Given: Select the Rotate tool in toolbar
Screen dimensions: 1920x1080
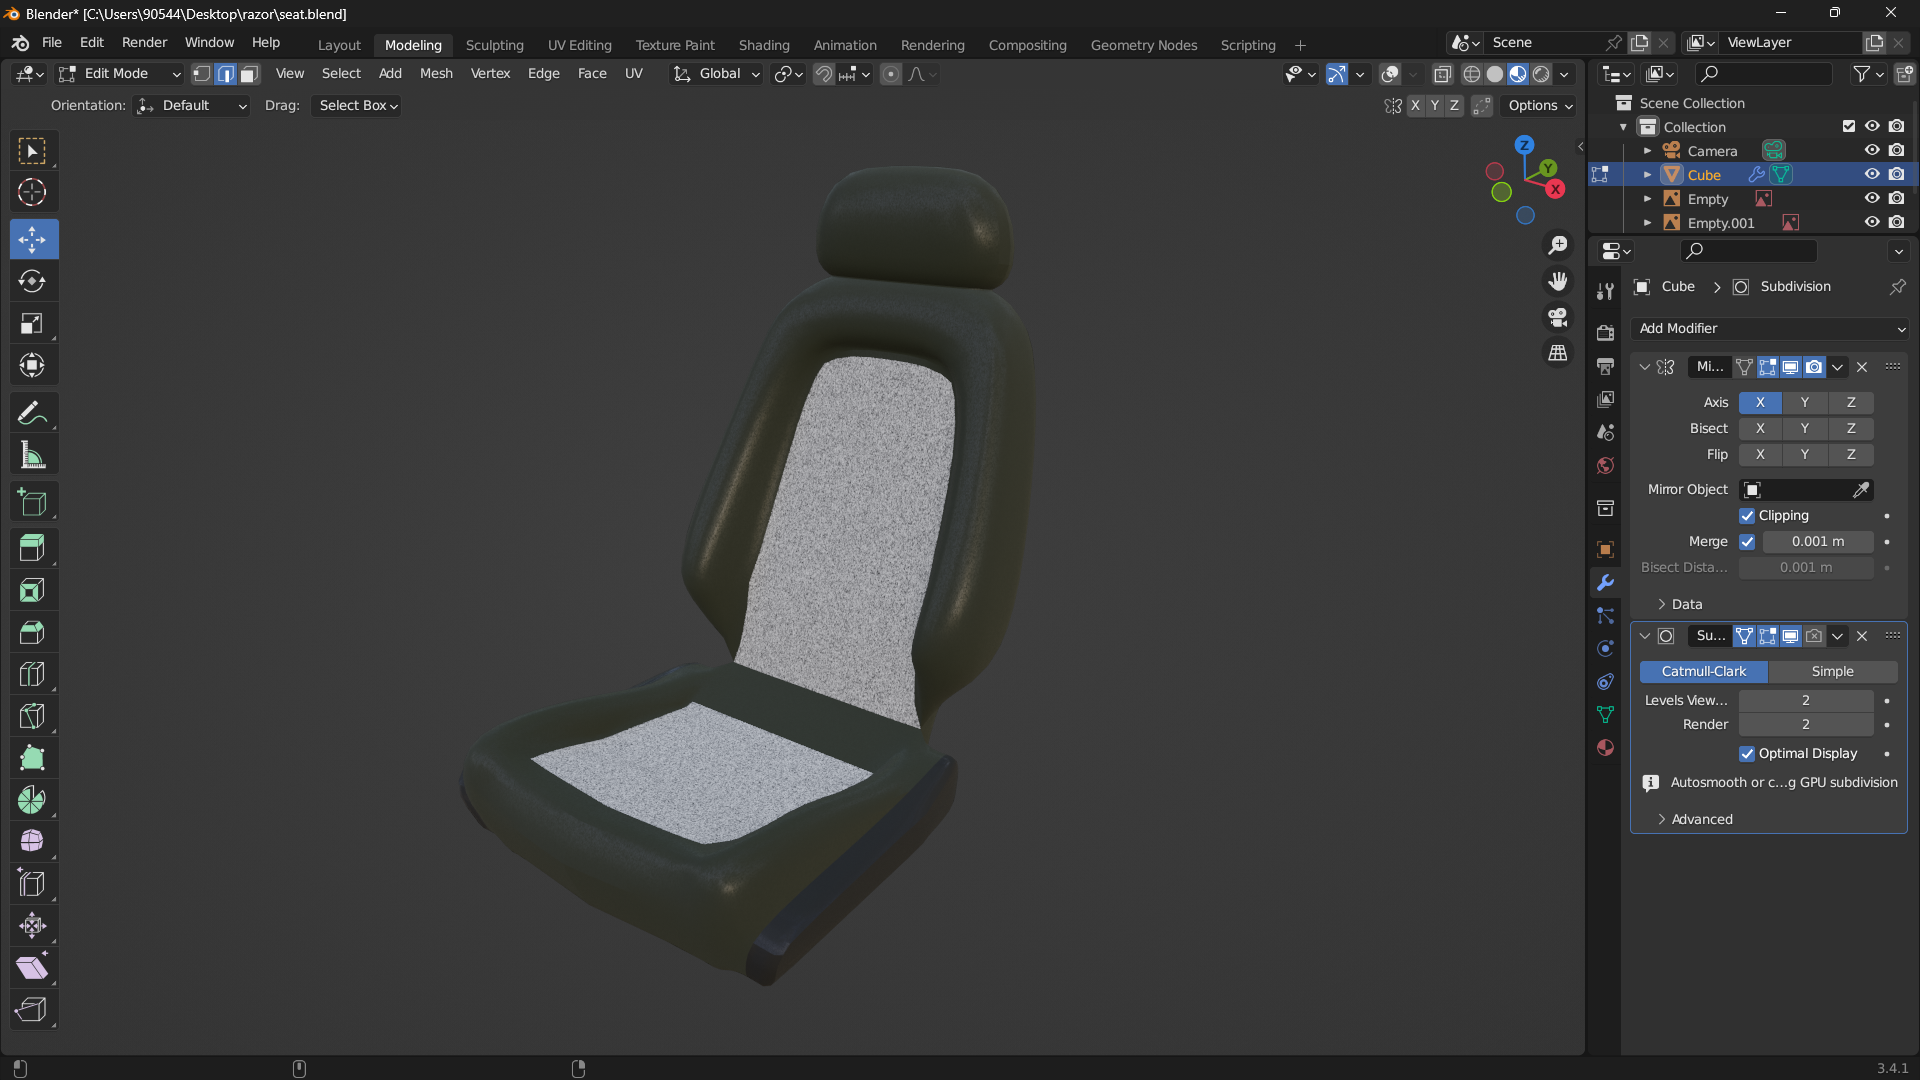Looking at the screenshot, I should pos(32,281).
